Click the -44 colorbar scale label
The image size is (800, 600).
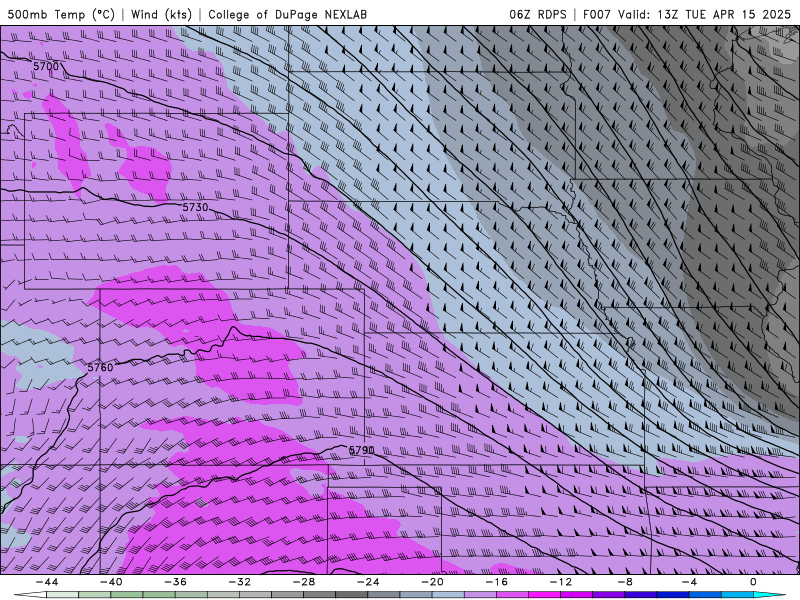[x=47, y=582]
